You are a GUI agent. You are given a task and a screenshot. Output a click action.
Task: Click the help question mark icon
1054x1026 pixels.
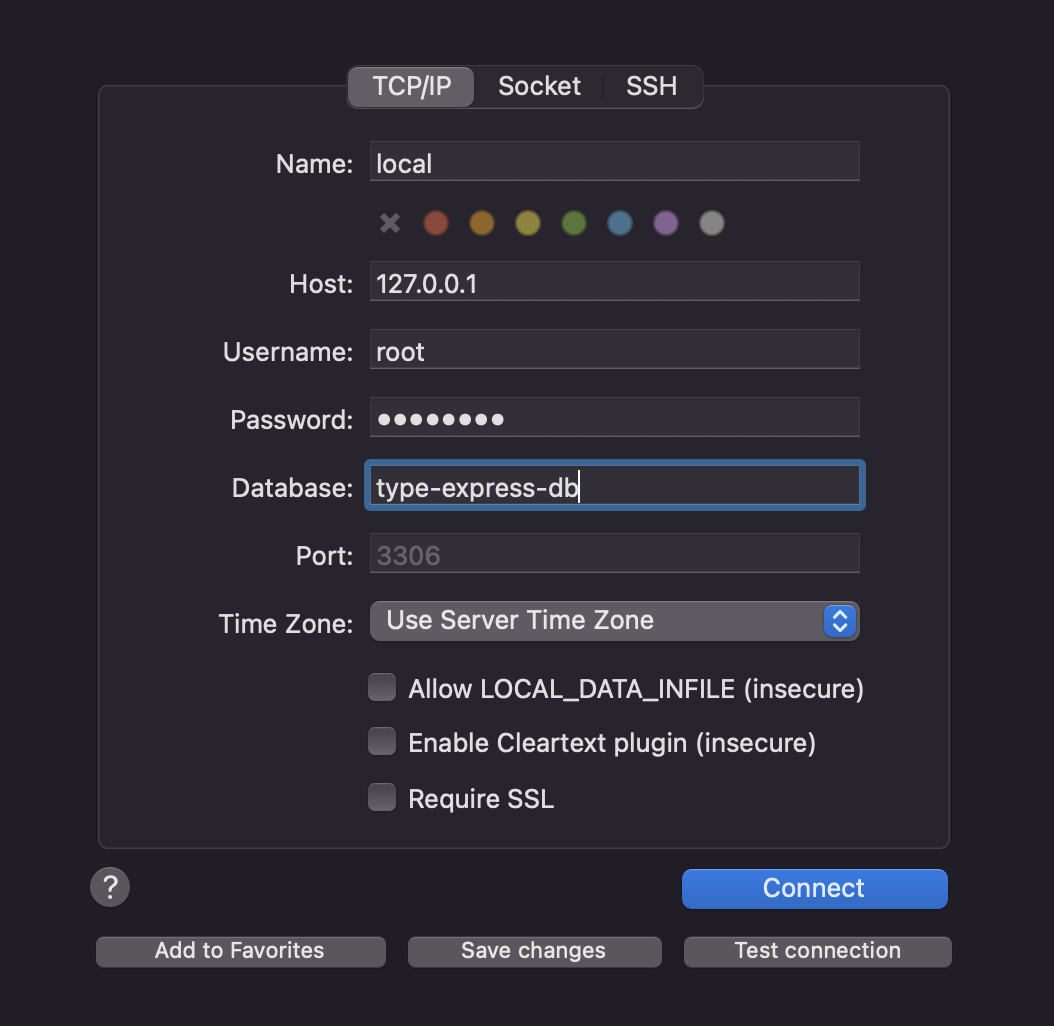[110, 887]
